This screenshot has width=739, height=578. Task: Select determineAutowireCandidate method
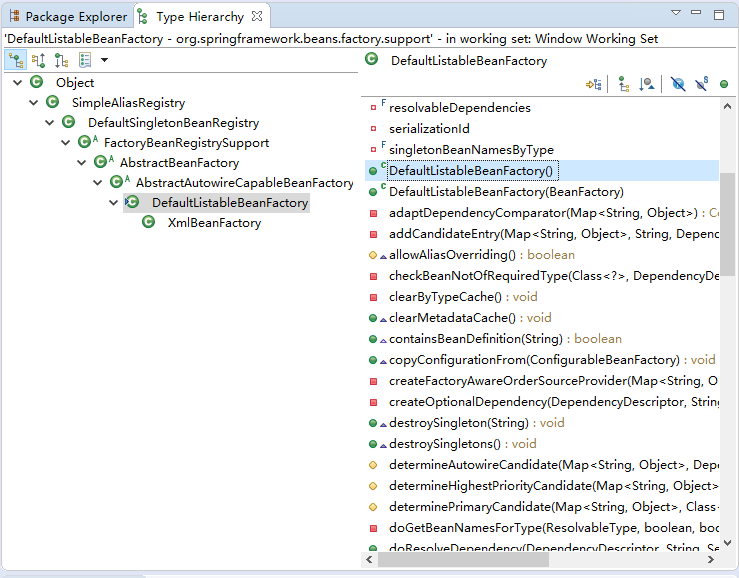point(554,465)
